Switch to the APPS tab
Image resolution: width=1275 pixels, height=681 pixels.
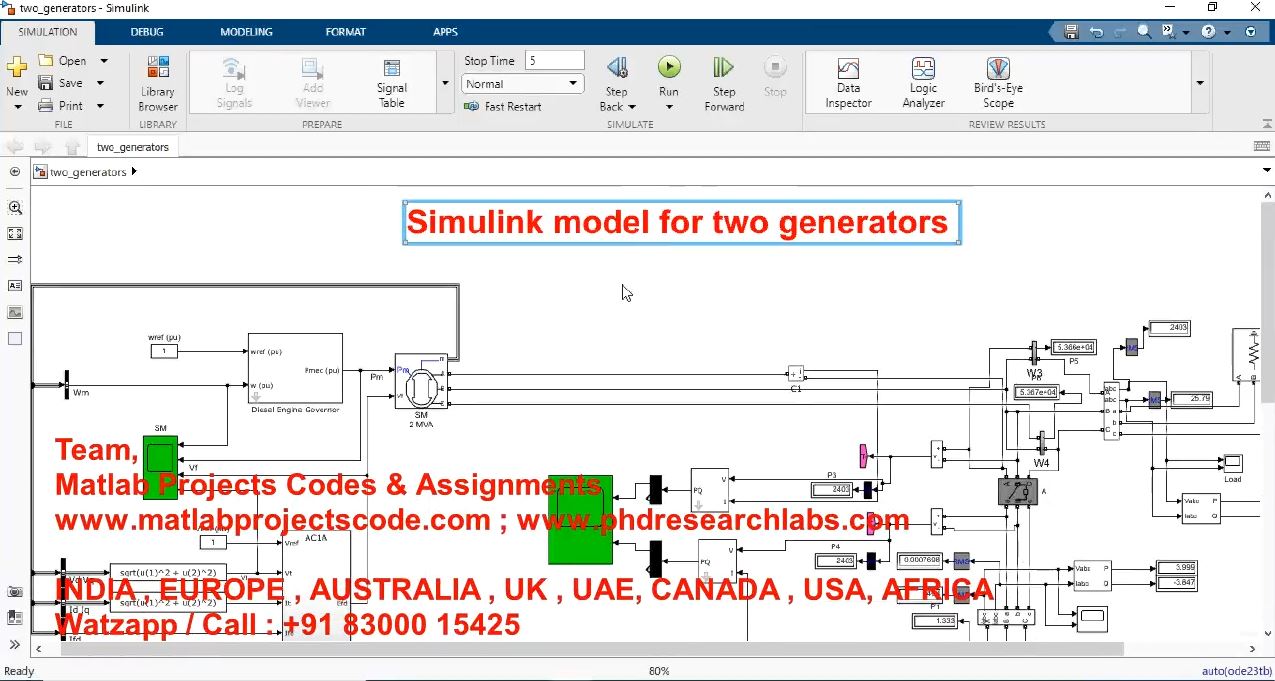(445, 32)
